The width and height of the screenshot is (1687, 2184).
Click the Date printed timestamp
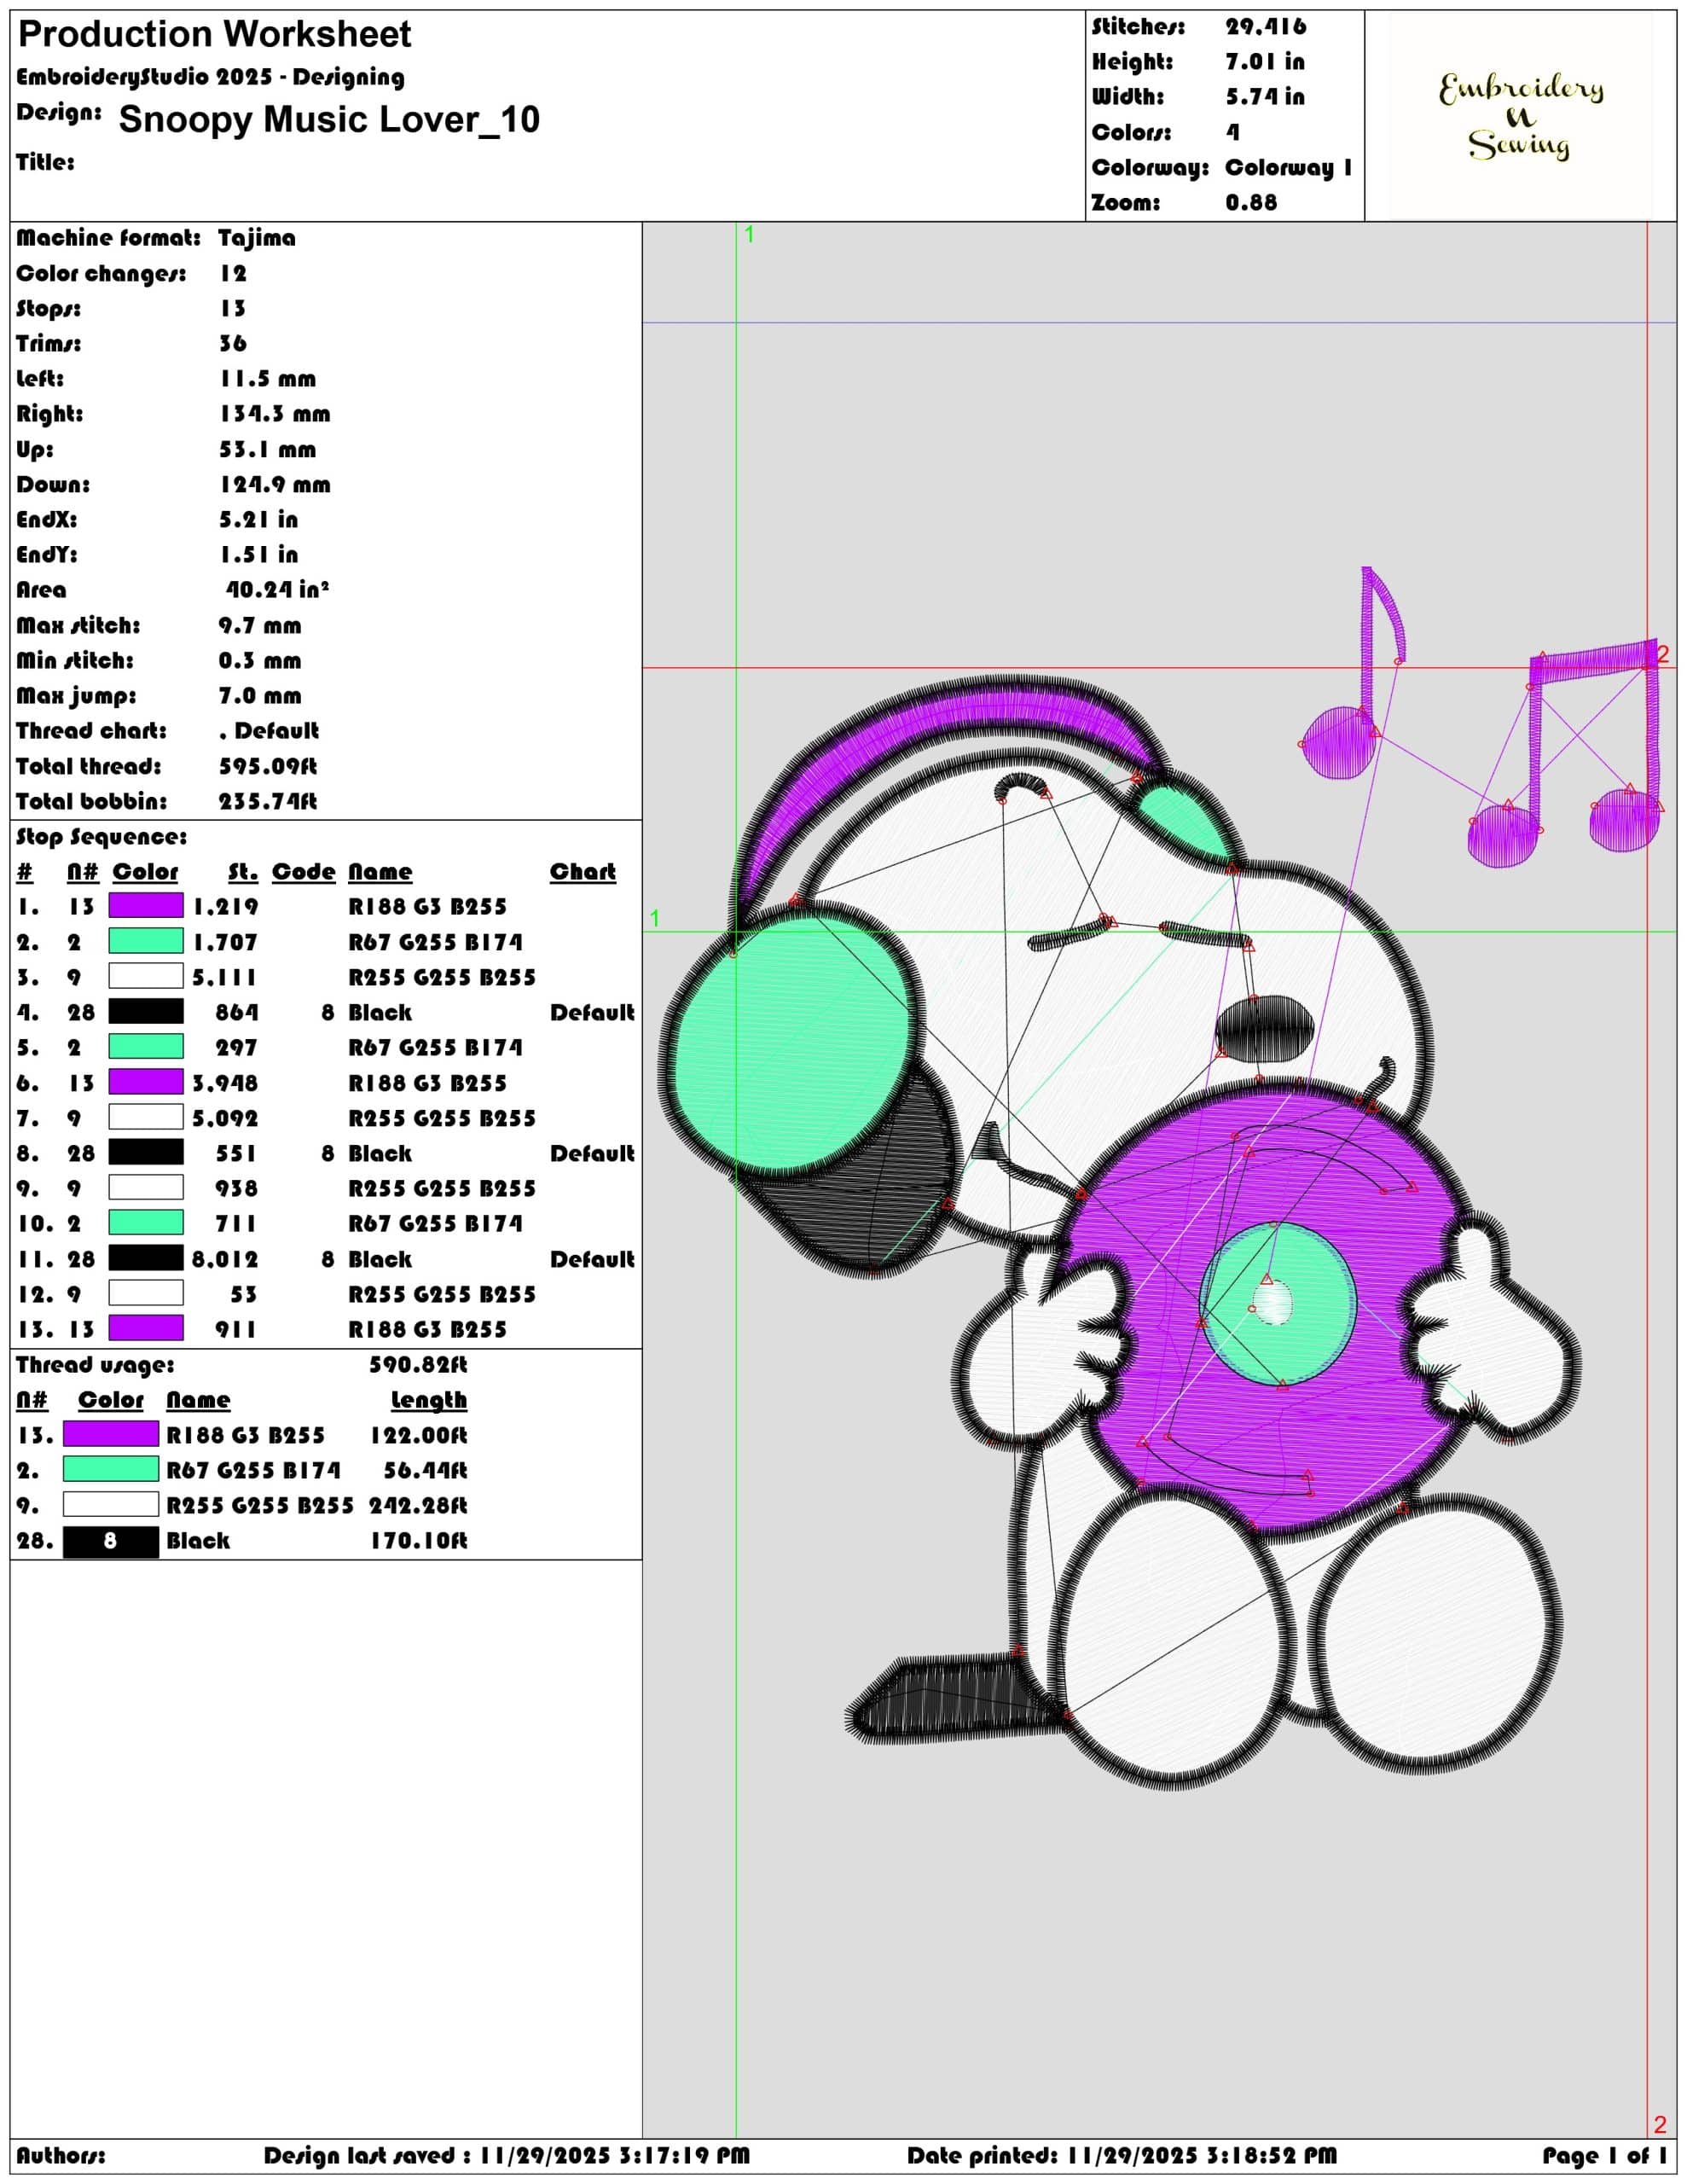coord(1122,2155)
